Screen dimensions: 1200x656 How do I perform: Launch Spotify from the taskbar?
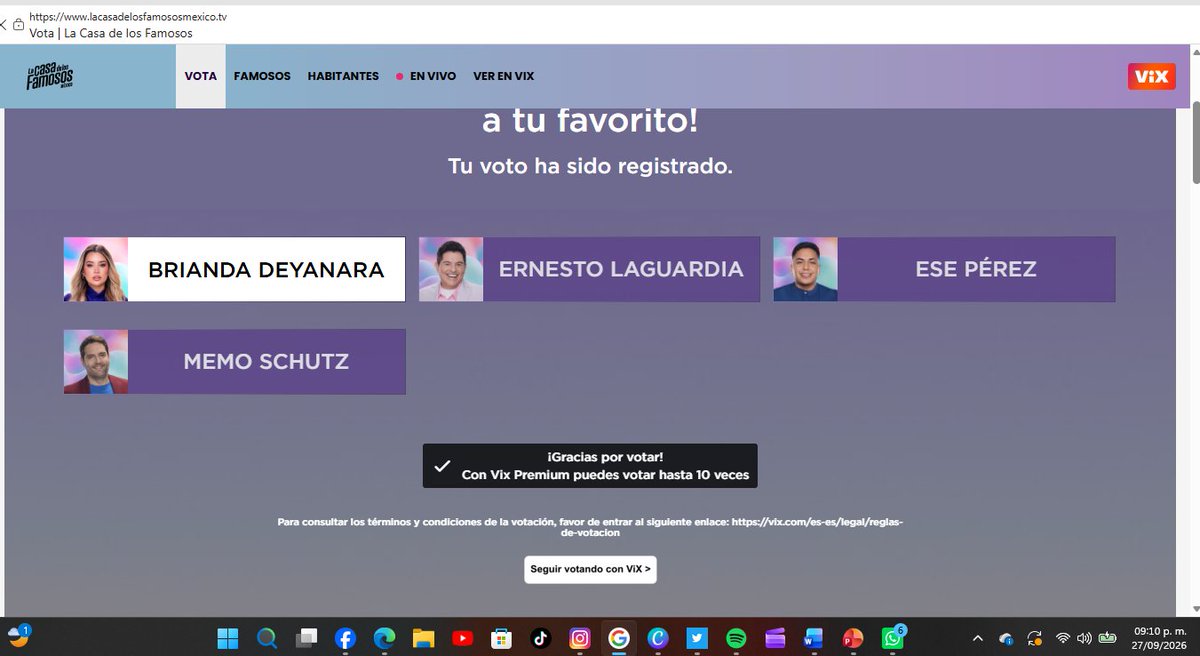pyautogui.click(x=736, y=638)
